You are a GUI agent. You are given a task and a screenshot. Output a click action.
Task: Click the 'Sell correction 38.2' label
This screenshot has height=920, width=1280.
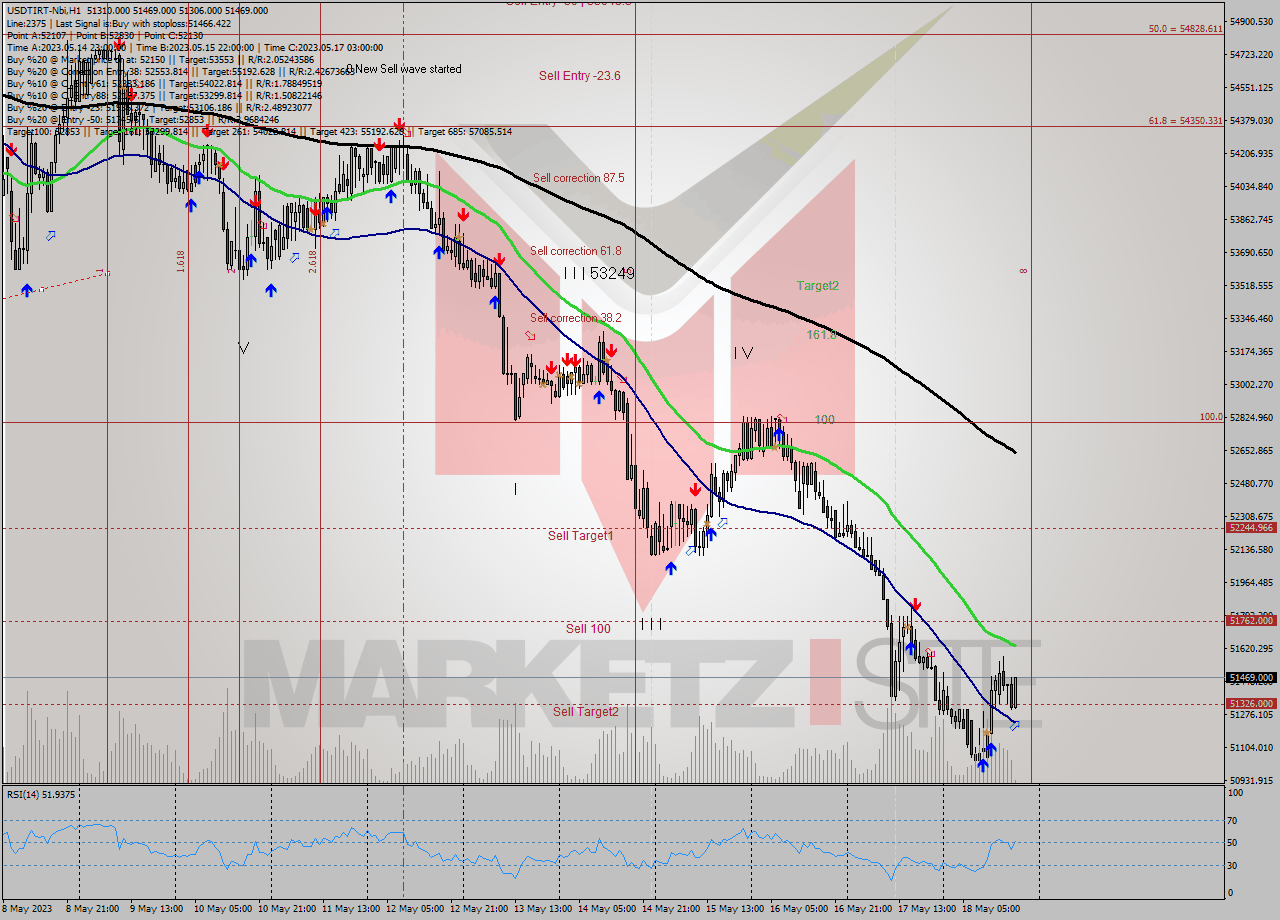[x=575, y=318]
